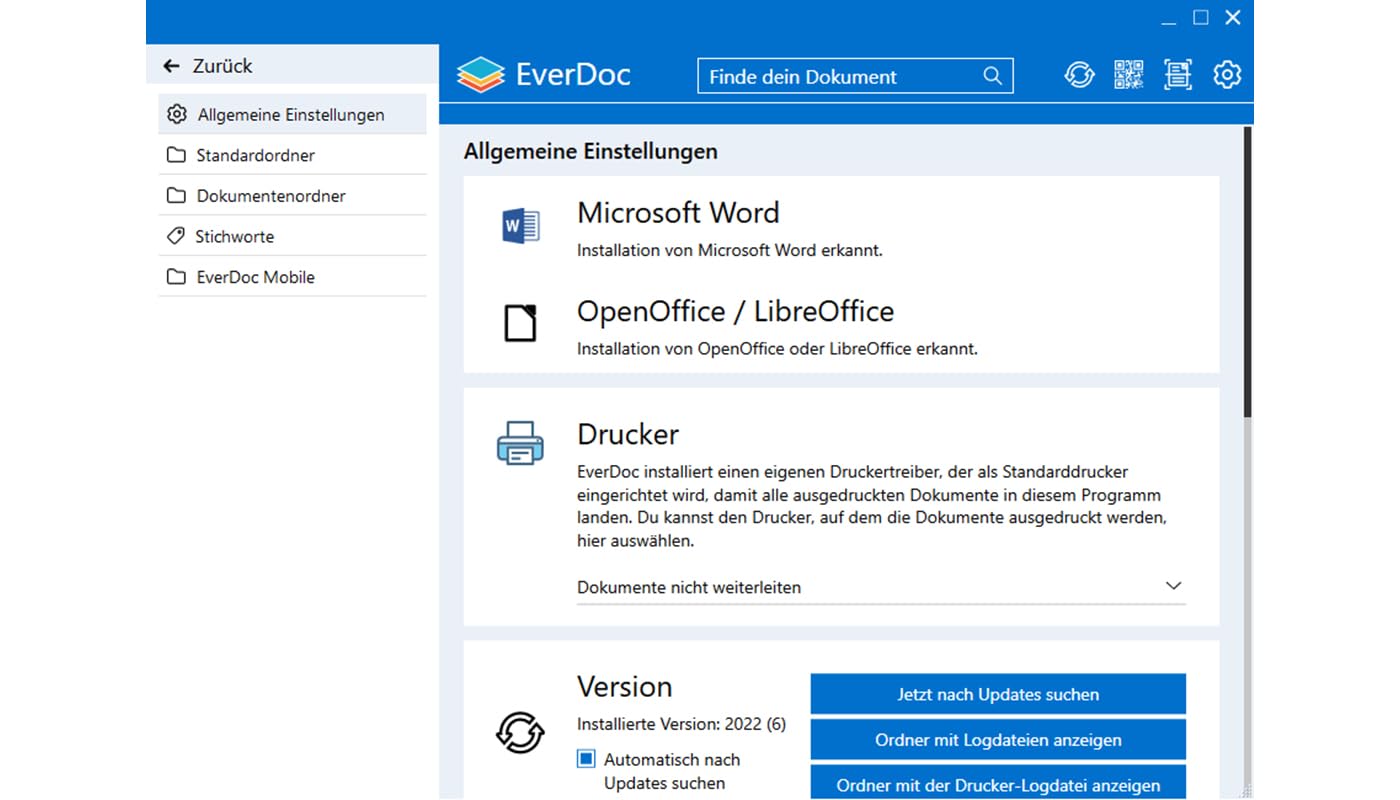1400x800 pixels.
Task: Click Ordner mit der Drucker-Logdatei anzeigen button
Action: click(998, 783)
